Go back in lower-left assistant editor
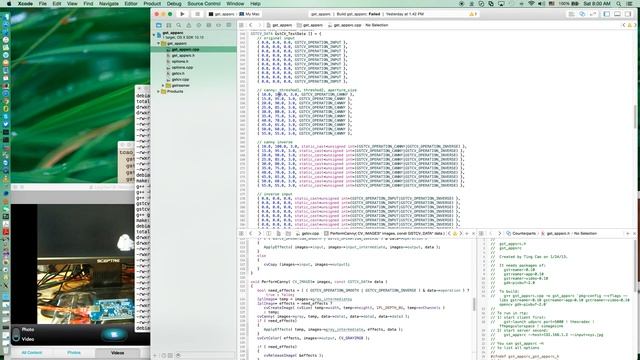640x360 pixels. coord(251,233)
